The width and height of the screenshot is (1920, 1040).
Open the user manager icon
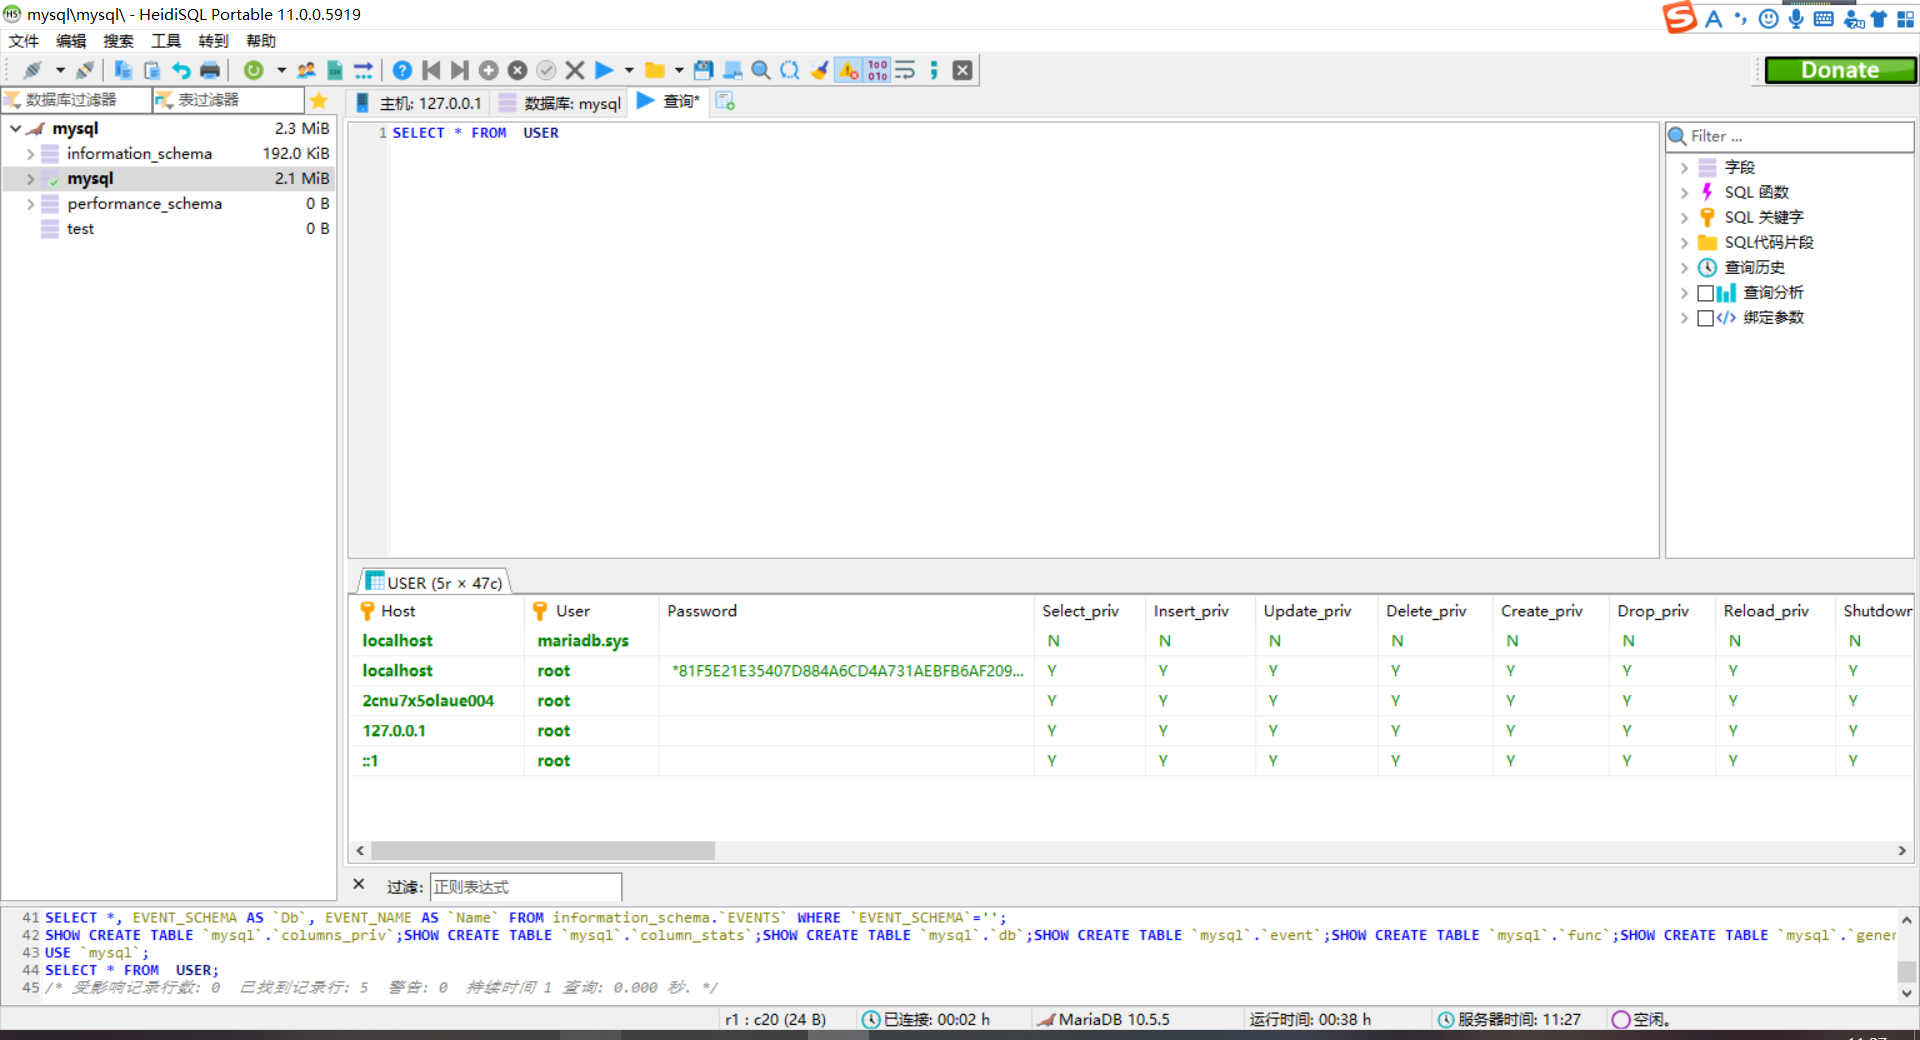click(306, 70)
